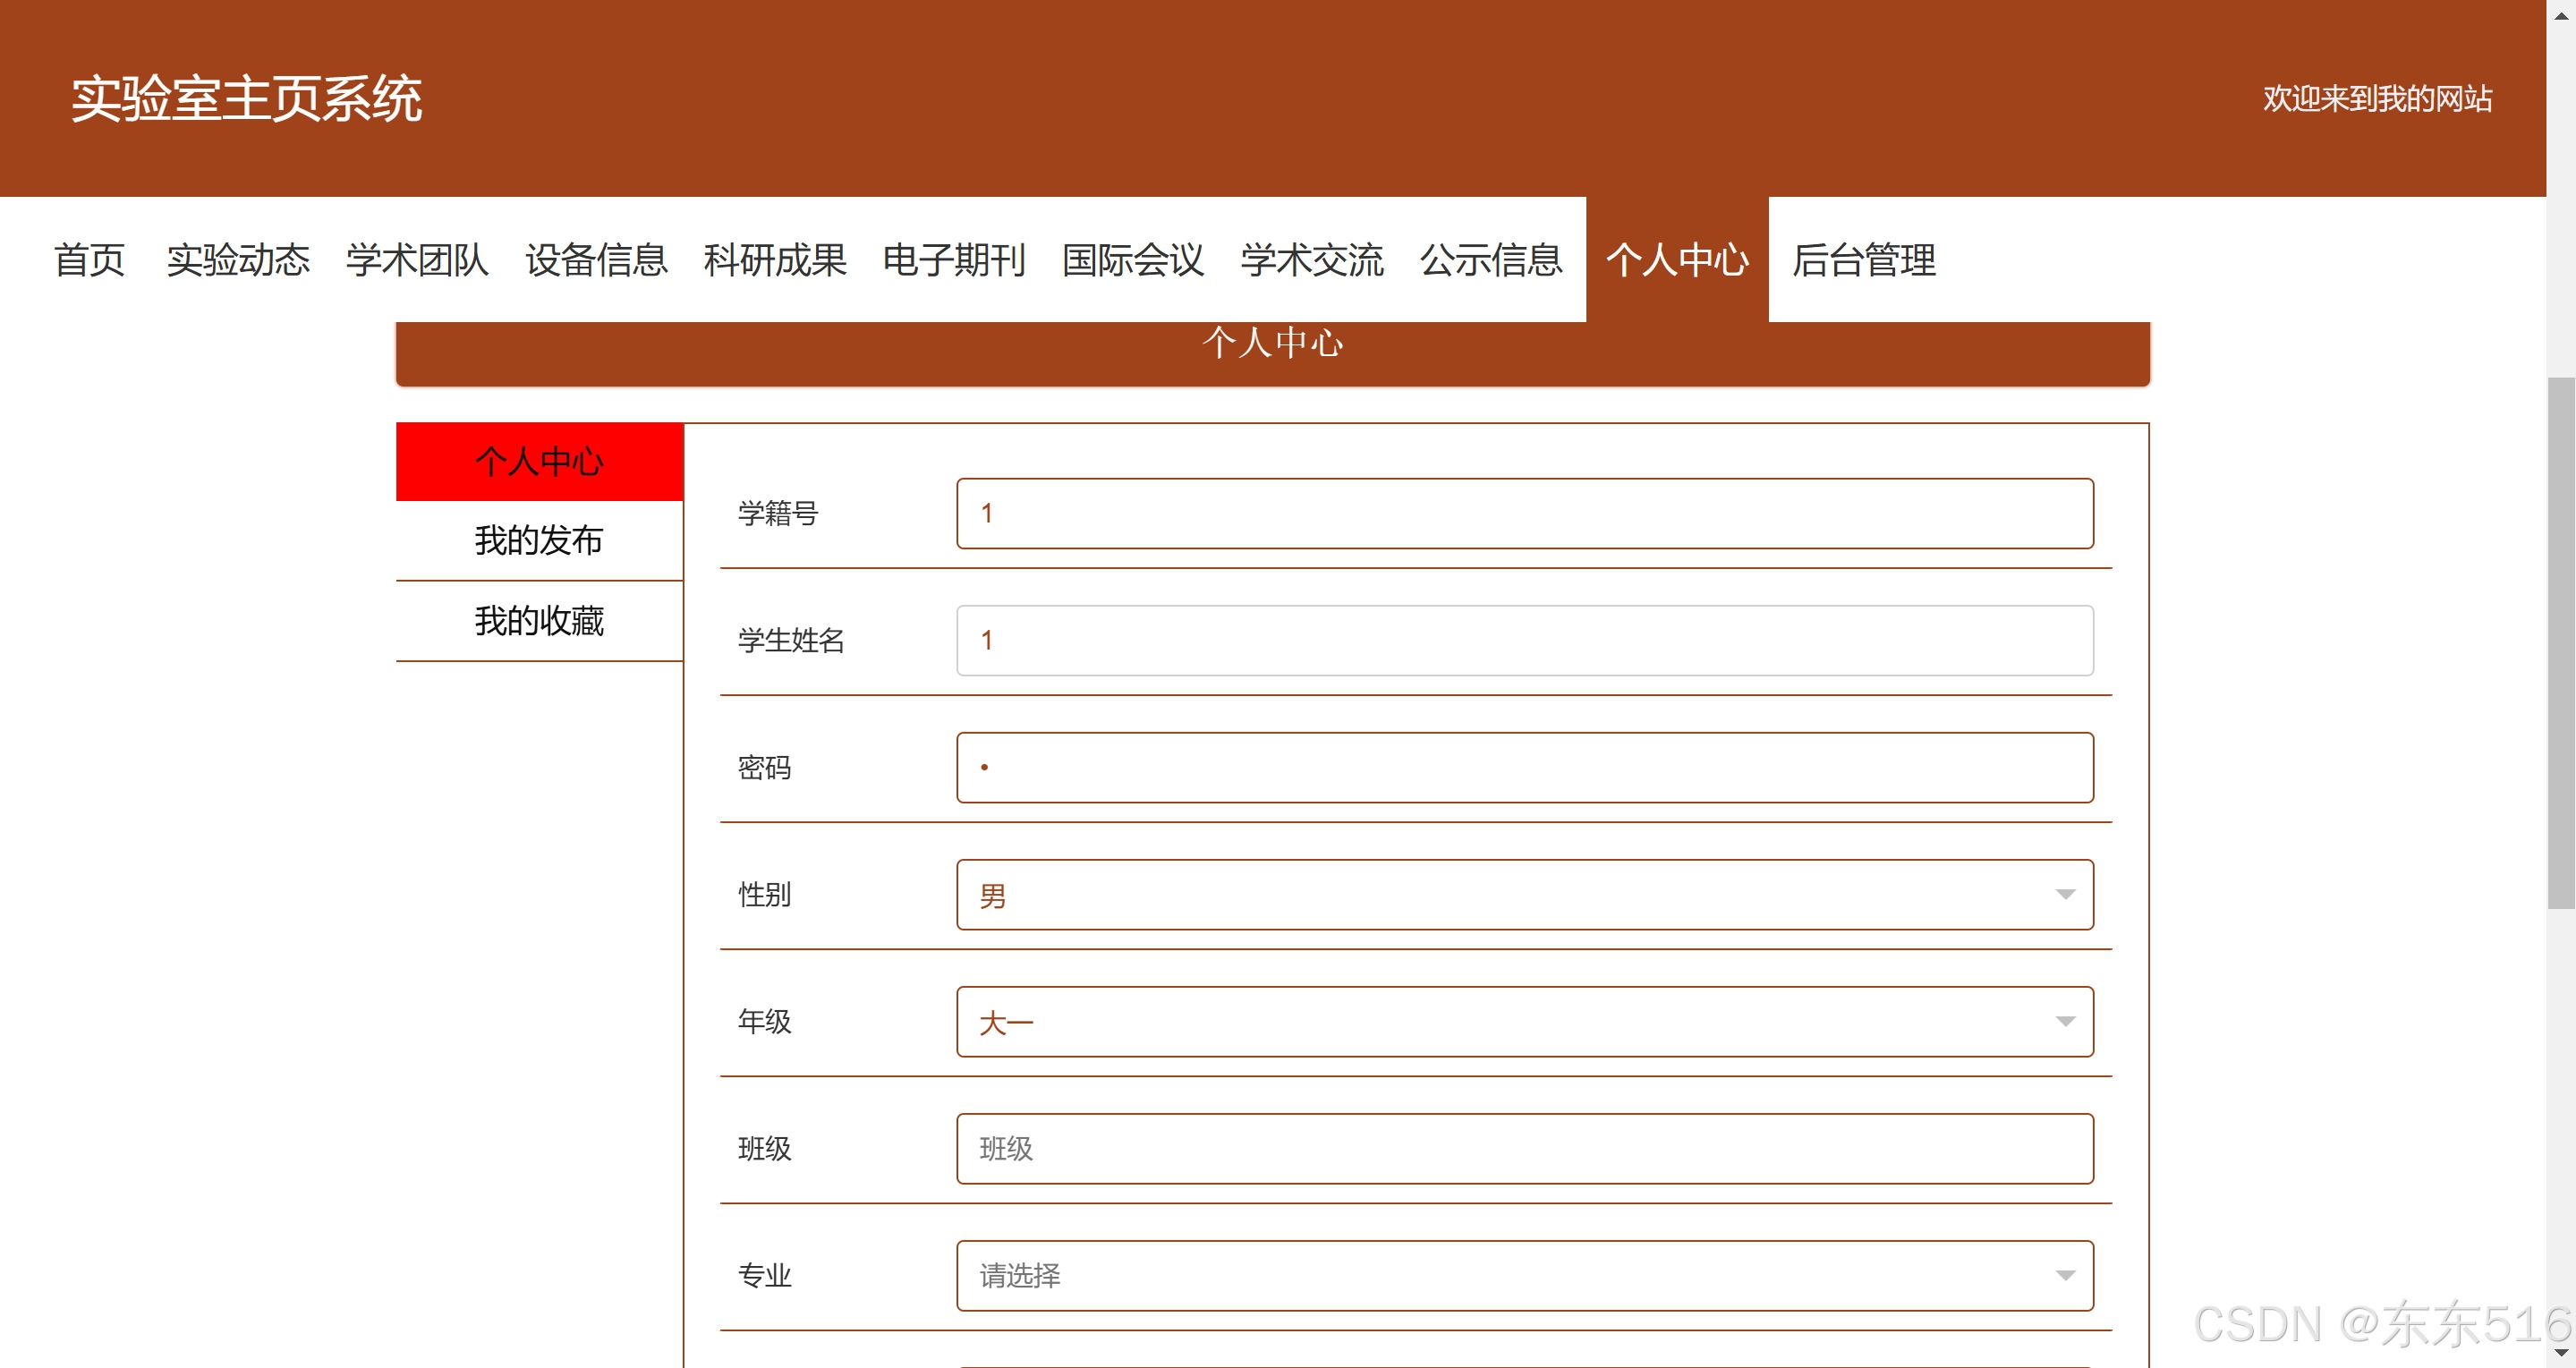Click the 学籍号 input field
2576x1368 pixels.
(x=1523, y=513)
